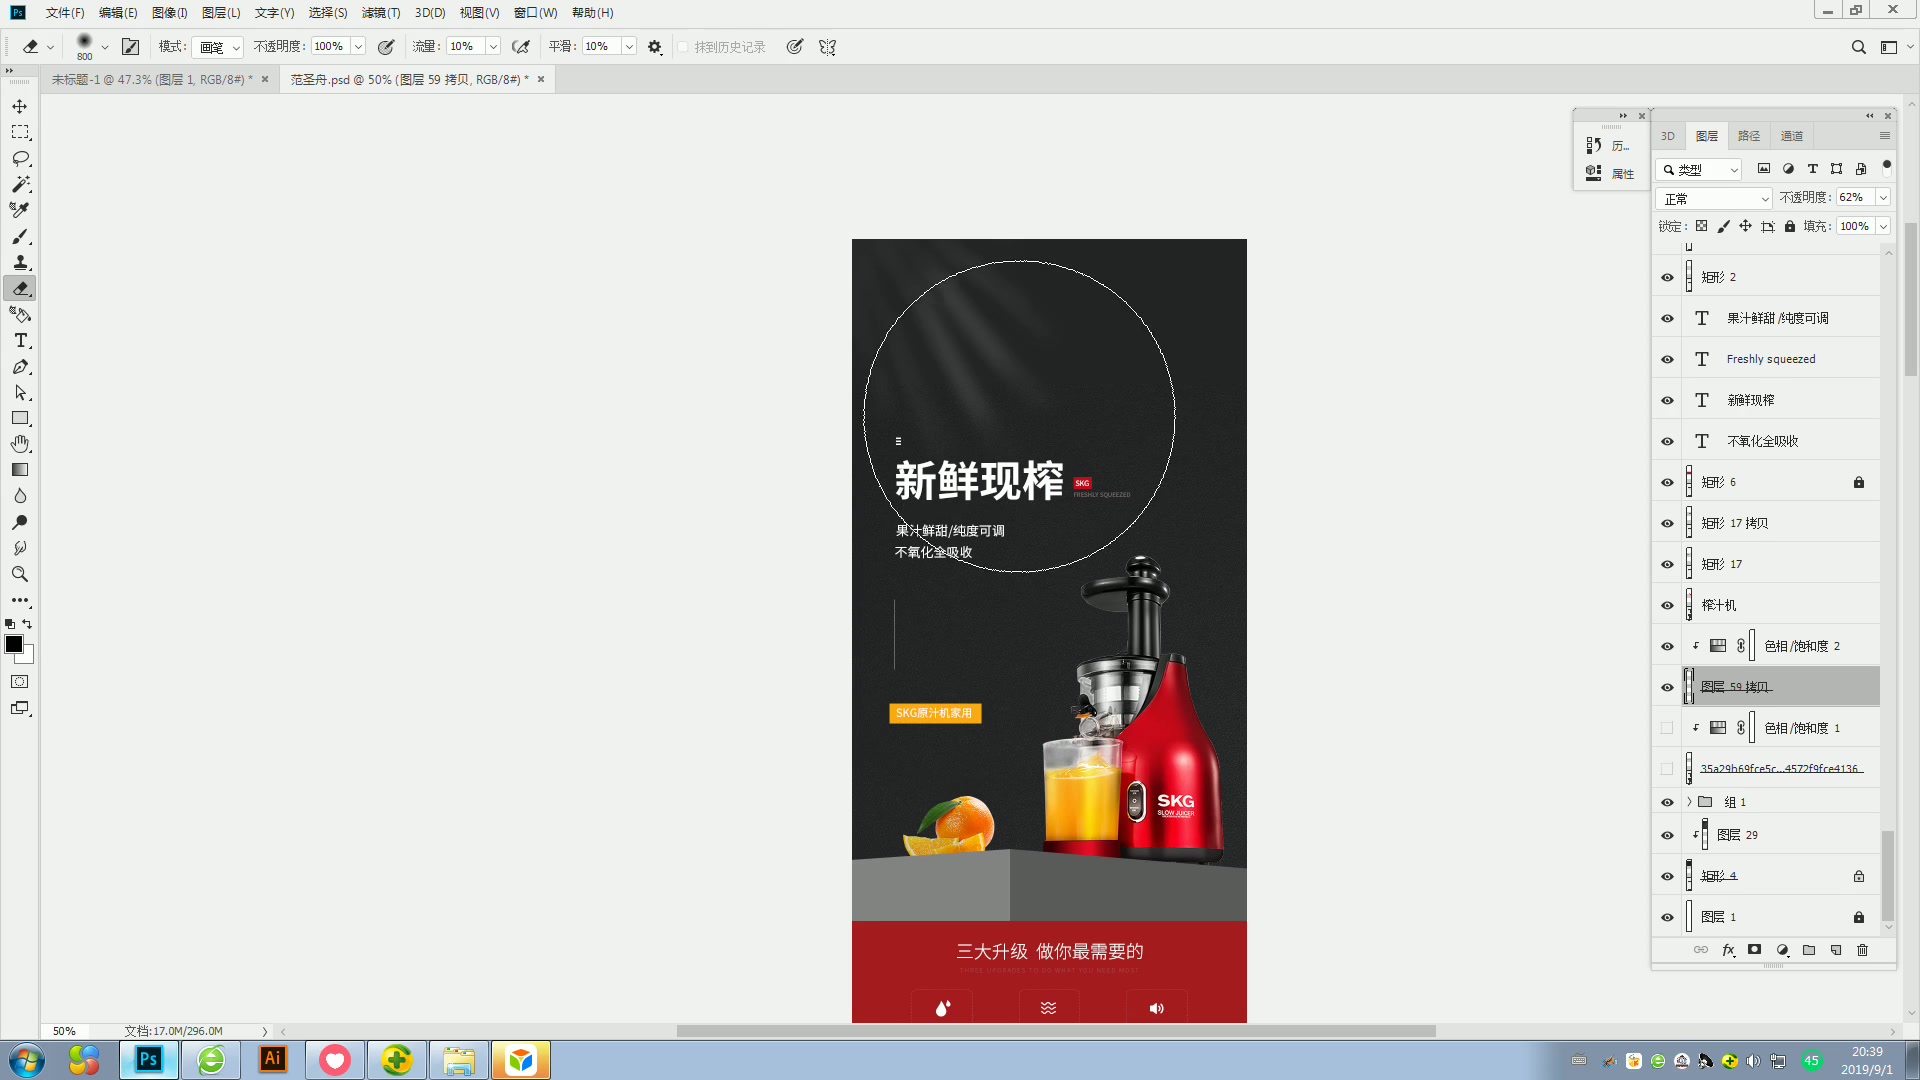The height and width of the screenshot is (1080, 1920).
Task: Enable 抹到历史记录 checkbox
Action: click(683, 47)
